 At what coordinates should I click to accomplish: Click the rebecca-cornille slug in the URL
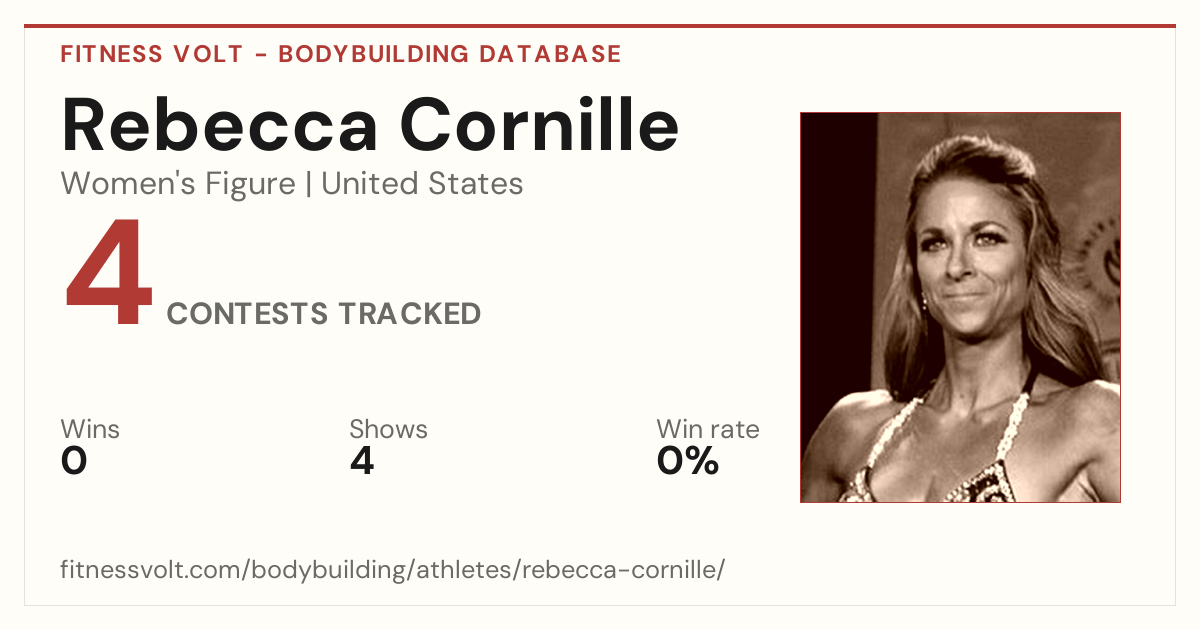(x=618, y=570)
